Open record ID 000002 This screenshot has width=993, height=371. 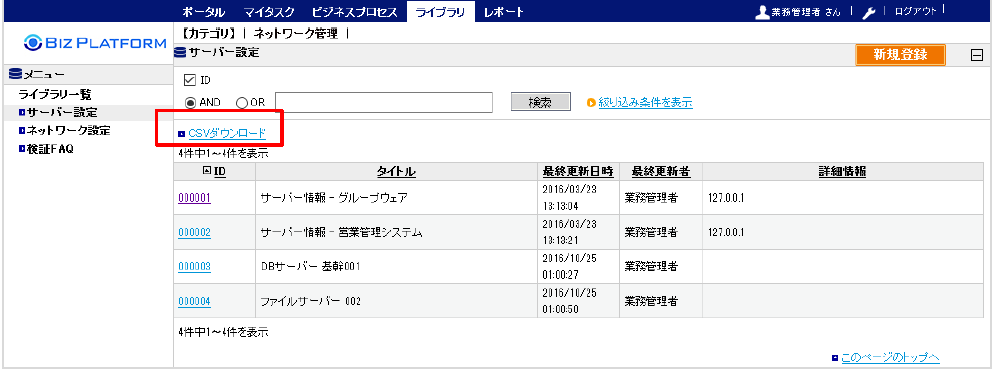point(194,232)
